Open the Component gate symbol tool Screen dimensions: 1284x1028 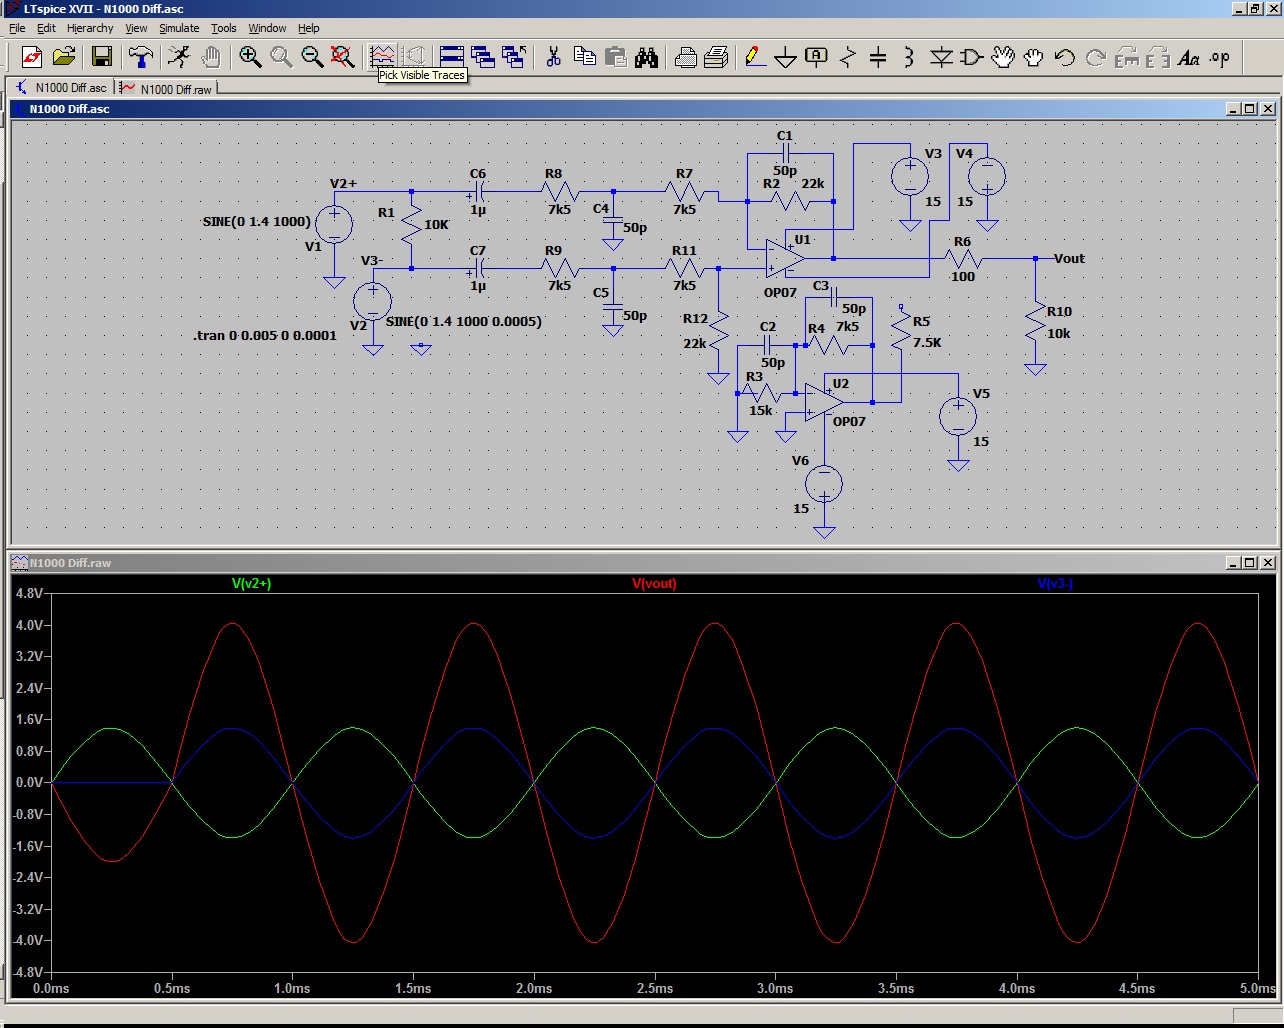click(971, 57)
